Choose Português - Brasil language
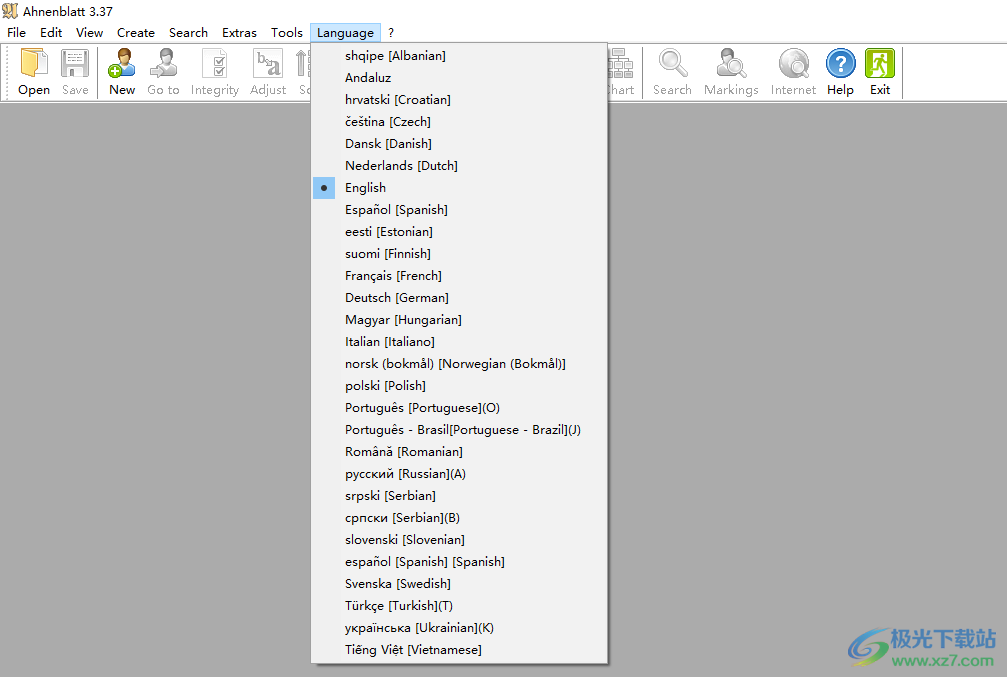Viewport: 1007px width, 677px height. tap(459, 430)
